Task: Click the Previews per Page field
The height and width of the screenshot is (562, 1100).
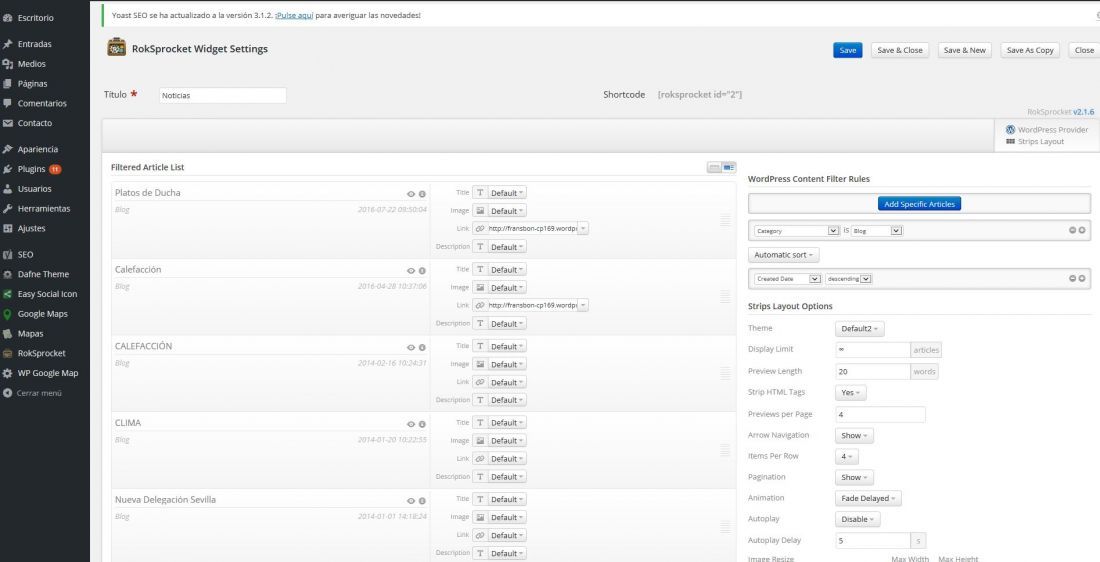Action: (x=880, y=415)
